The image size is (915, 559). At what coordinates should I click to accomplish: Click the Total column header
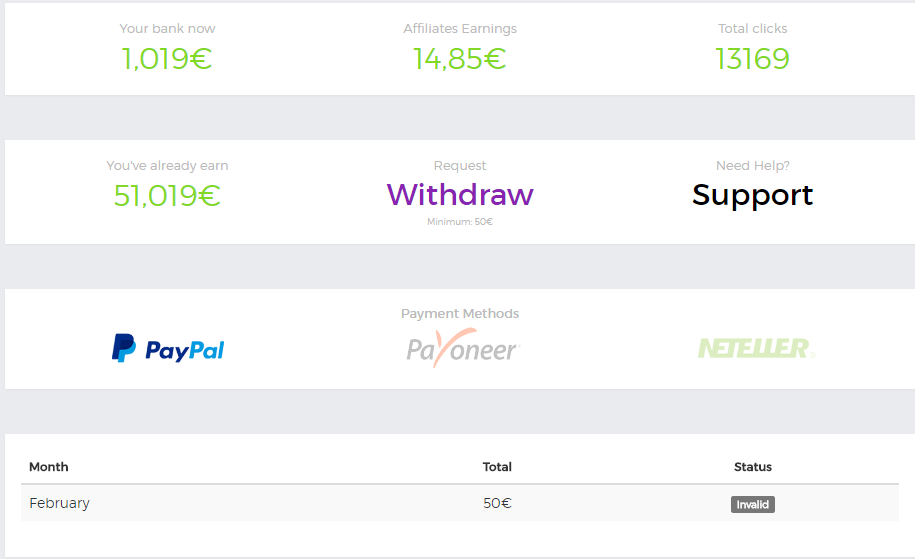click(x=497, y=467)
